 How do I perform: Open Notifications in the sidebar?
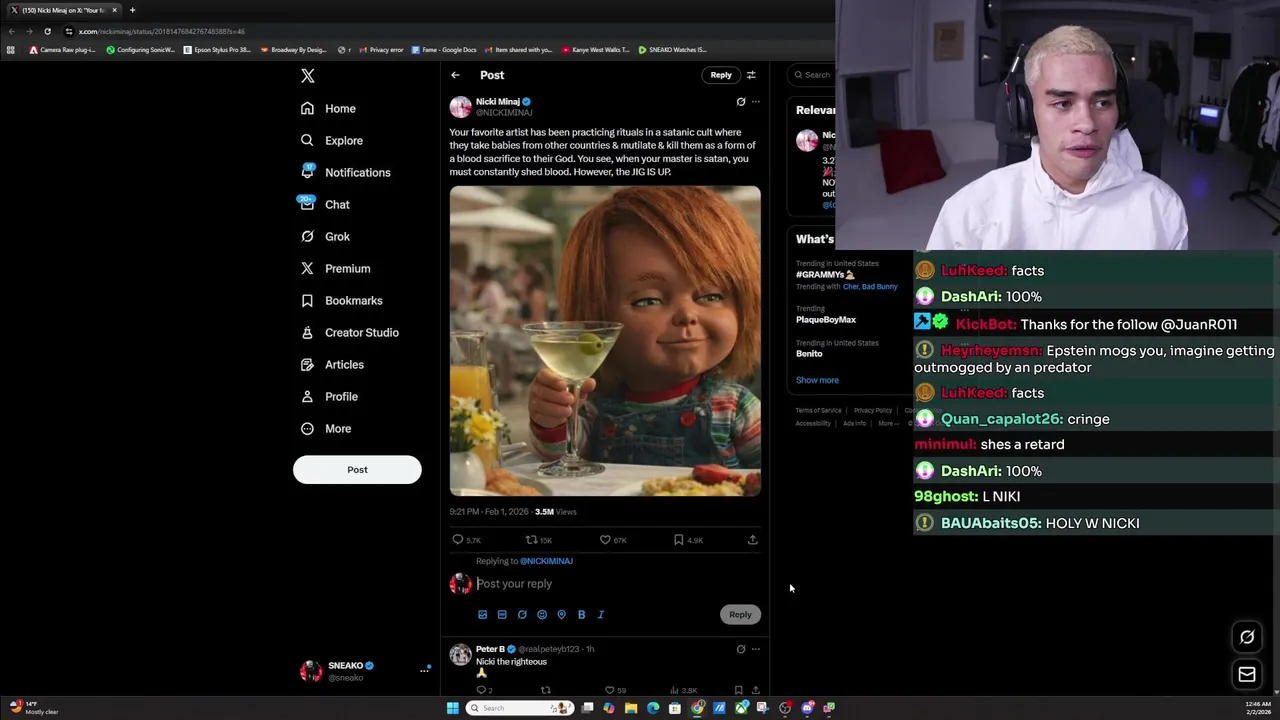click(346, 172)
